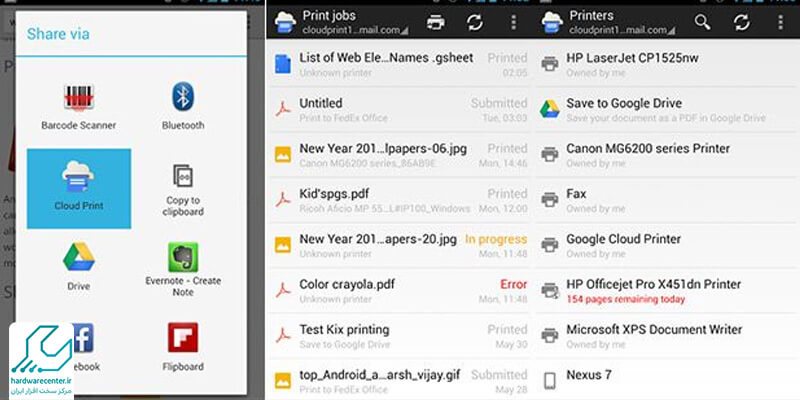Tap the 154 pages remaining today text
Screen dimensions: 800x400
coord(626,299)
